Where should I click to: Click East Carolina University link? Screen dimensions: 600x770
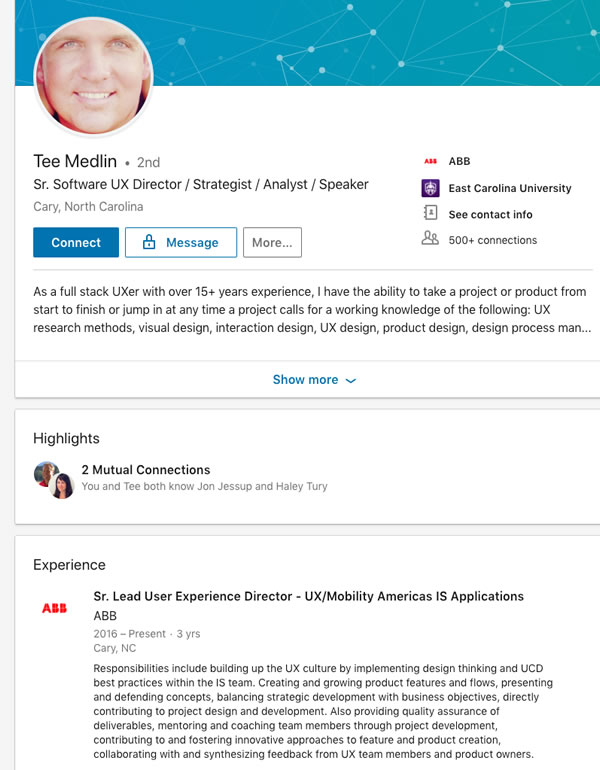coord(510,188)
